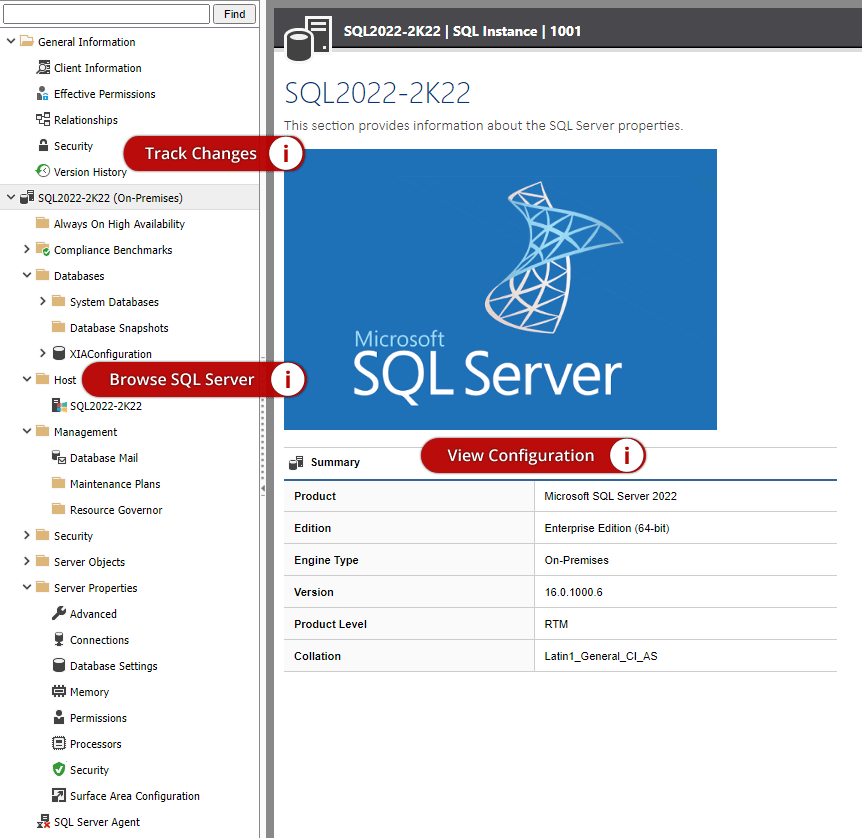Click the green shield Security icon
Viewport: 862px width, 838px height.
tap(59, 769)
